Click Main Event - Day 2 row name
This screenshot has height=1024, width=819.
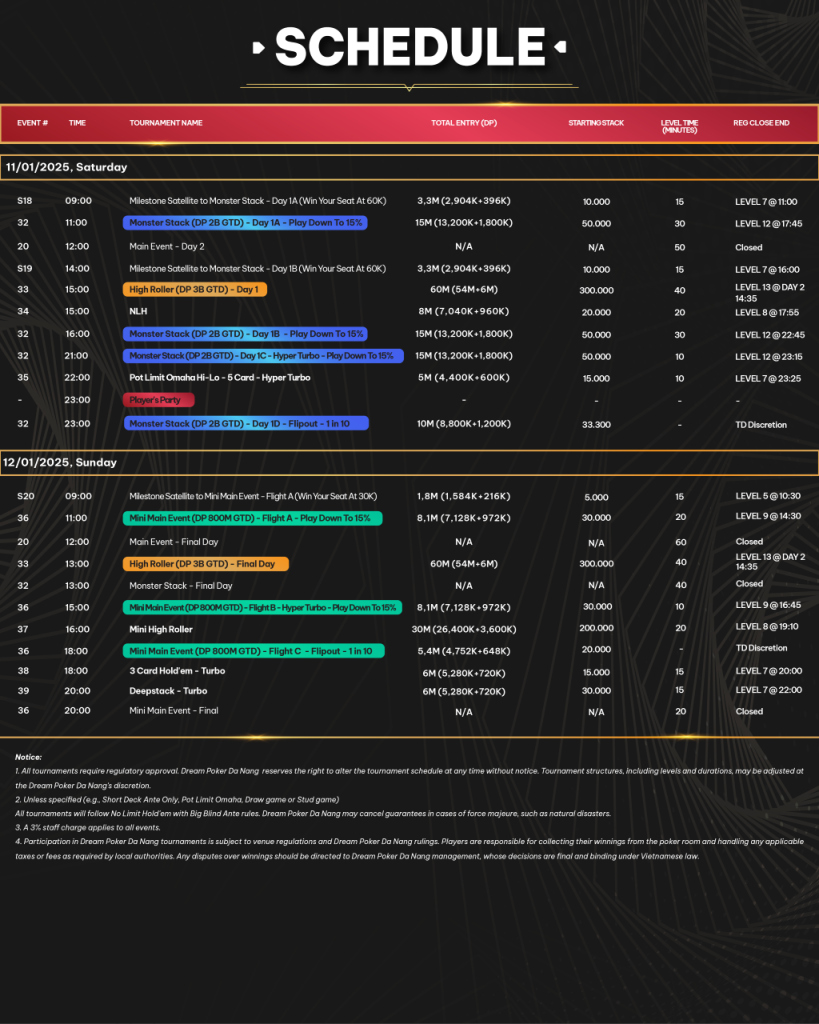(x=167, y=247)
